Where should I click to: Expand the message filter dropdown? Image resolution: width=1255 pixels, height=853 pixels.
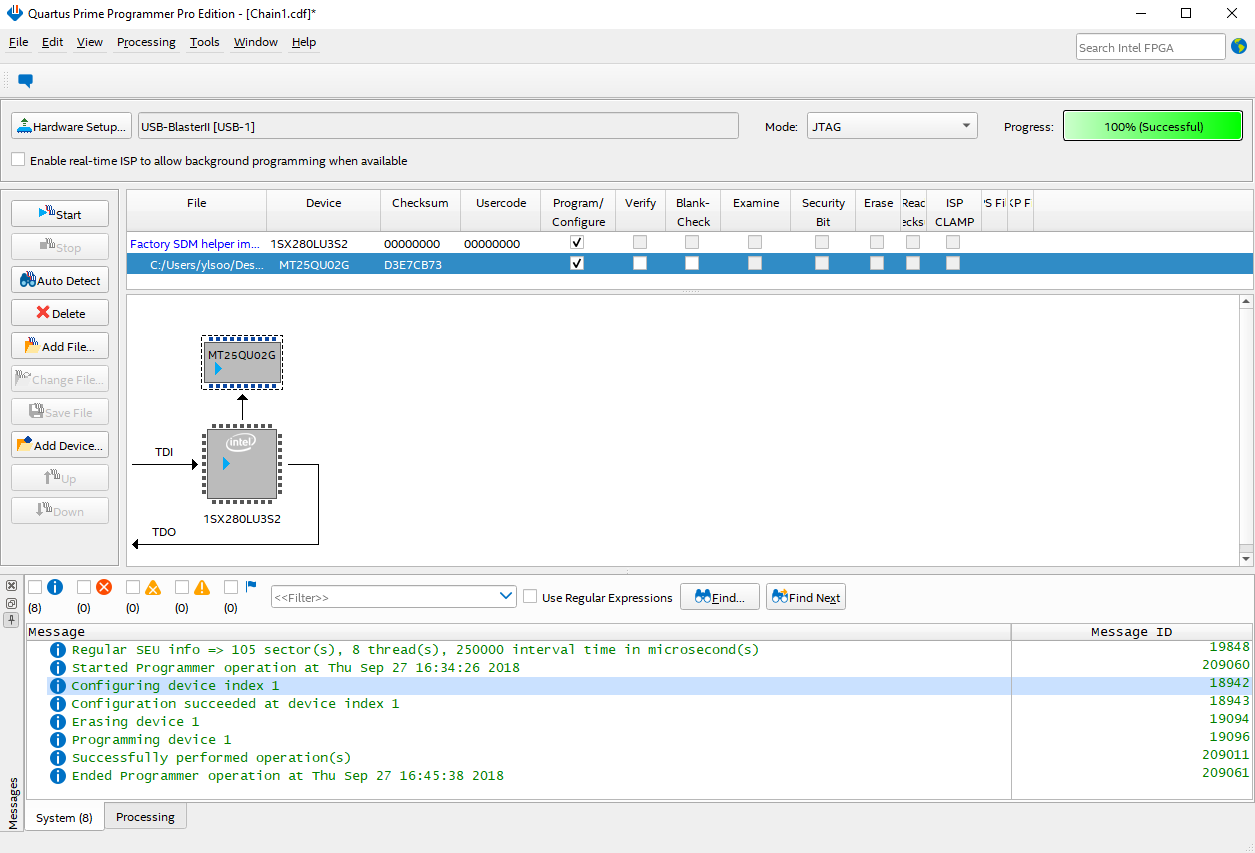506,597
